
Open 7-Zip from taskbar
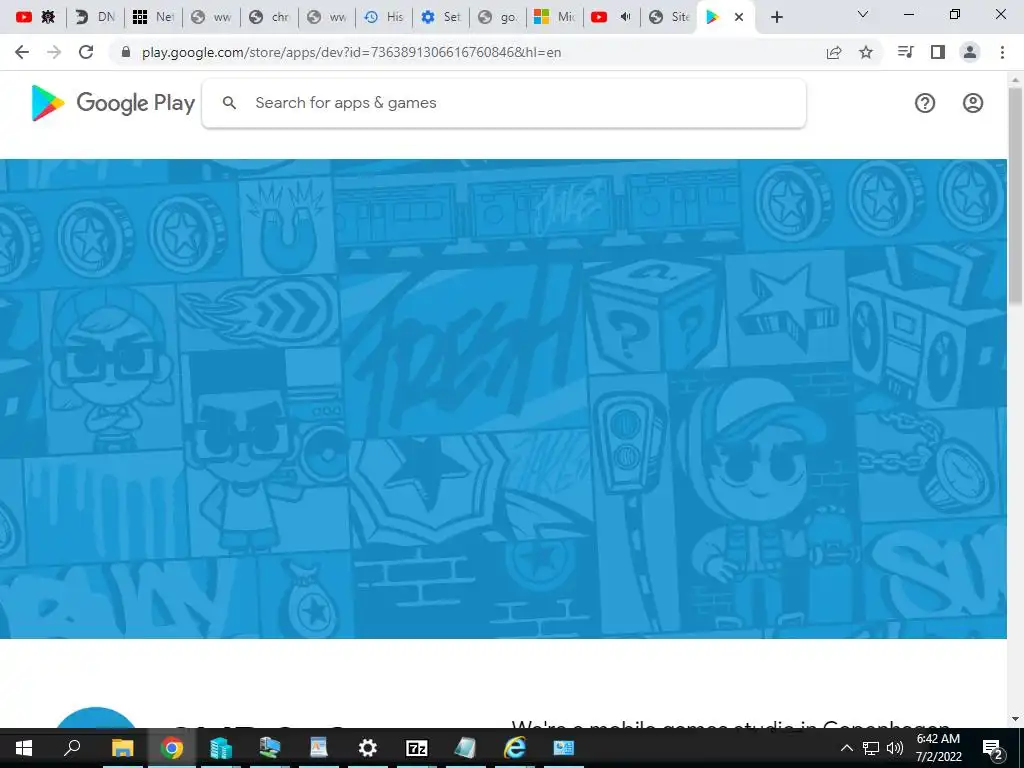point(417,748)
